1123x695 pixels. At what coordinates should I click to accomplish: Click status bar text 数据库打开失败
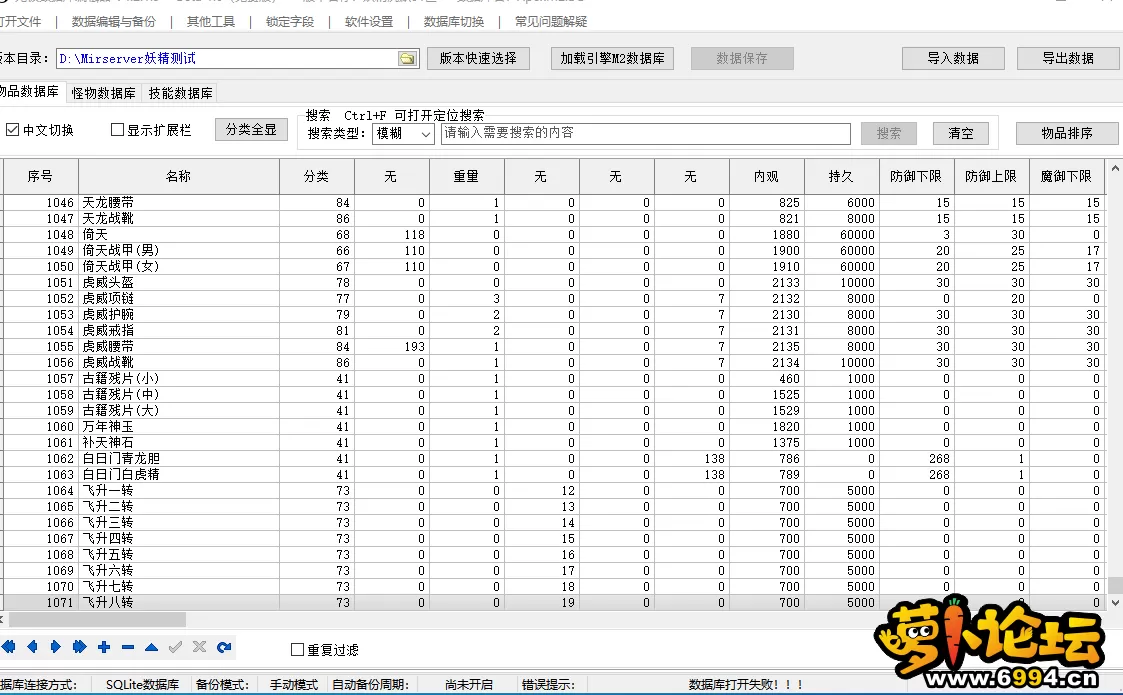[746, 684]
